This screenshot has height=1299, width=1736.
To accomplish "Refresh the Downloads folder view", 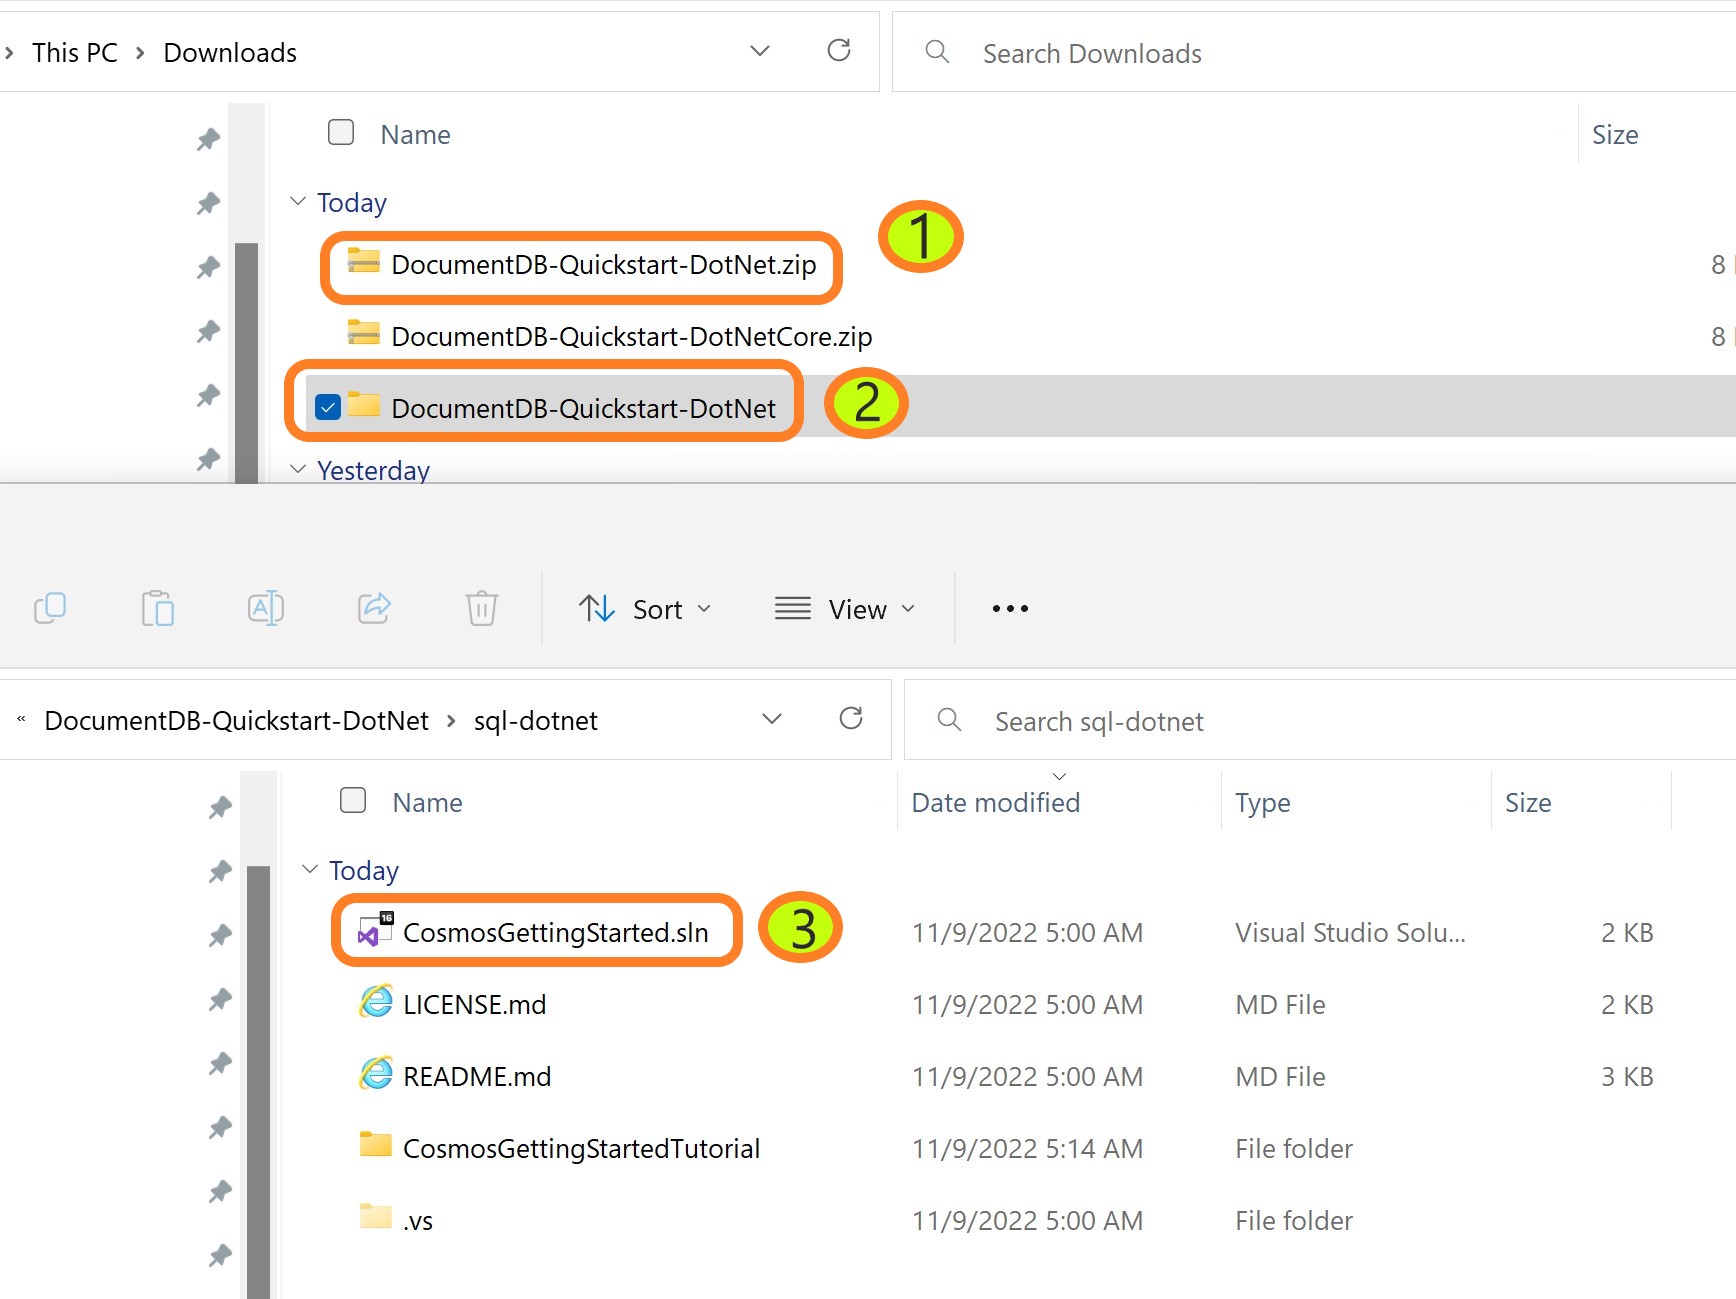I will (x=839, y=50).
